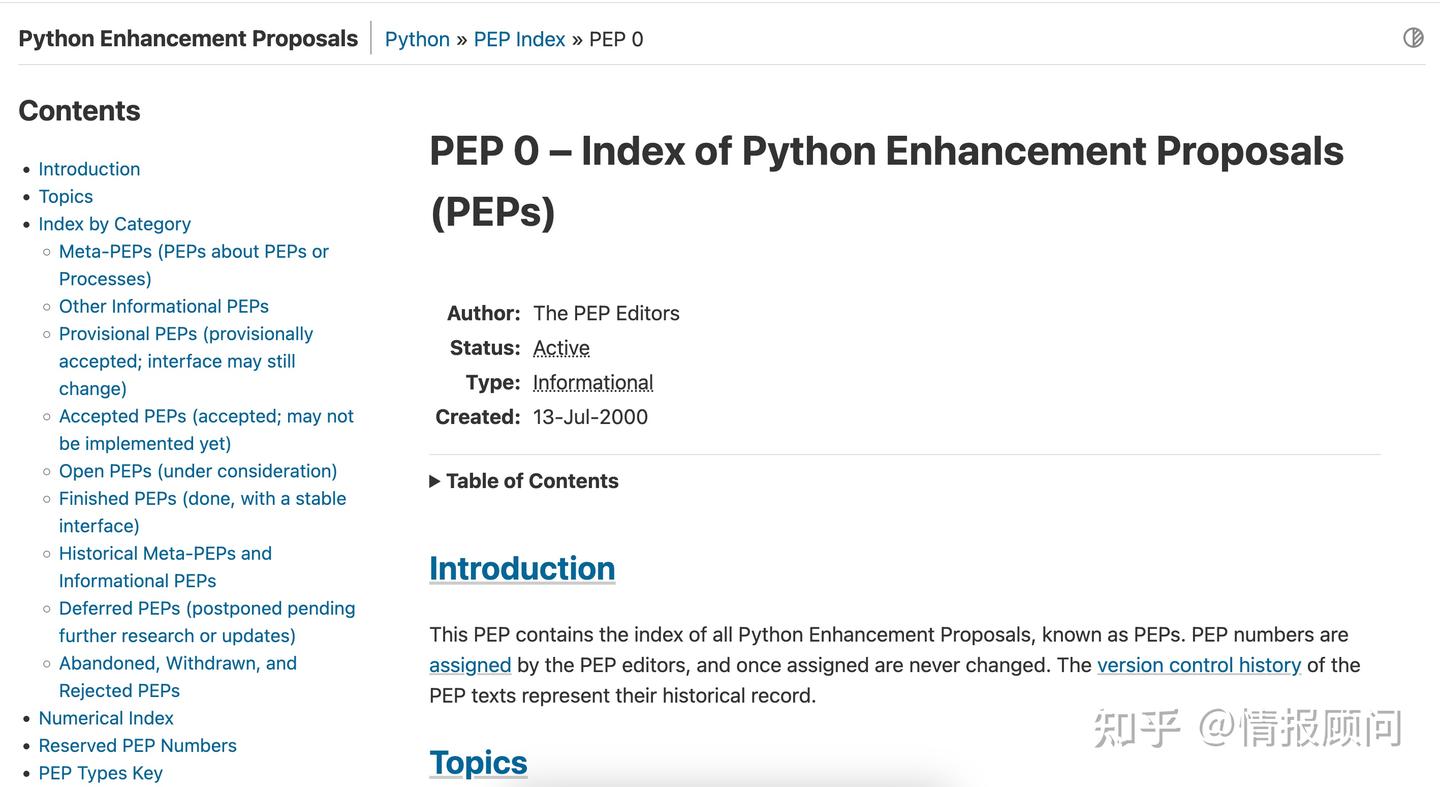This screenshot has width=1440, height=787.
Task: Jump to the Index by Category section
Action: pyautogui.click(x=114, y=224)
